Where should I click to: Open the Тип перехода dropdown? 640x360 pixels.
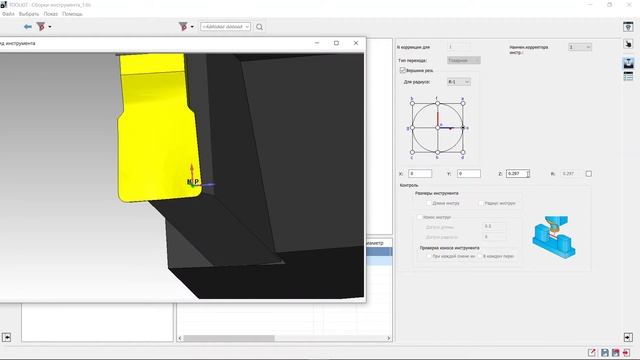pos(464,60)
